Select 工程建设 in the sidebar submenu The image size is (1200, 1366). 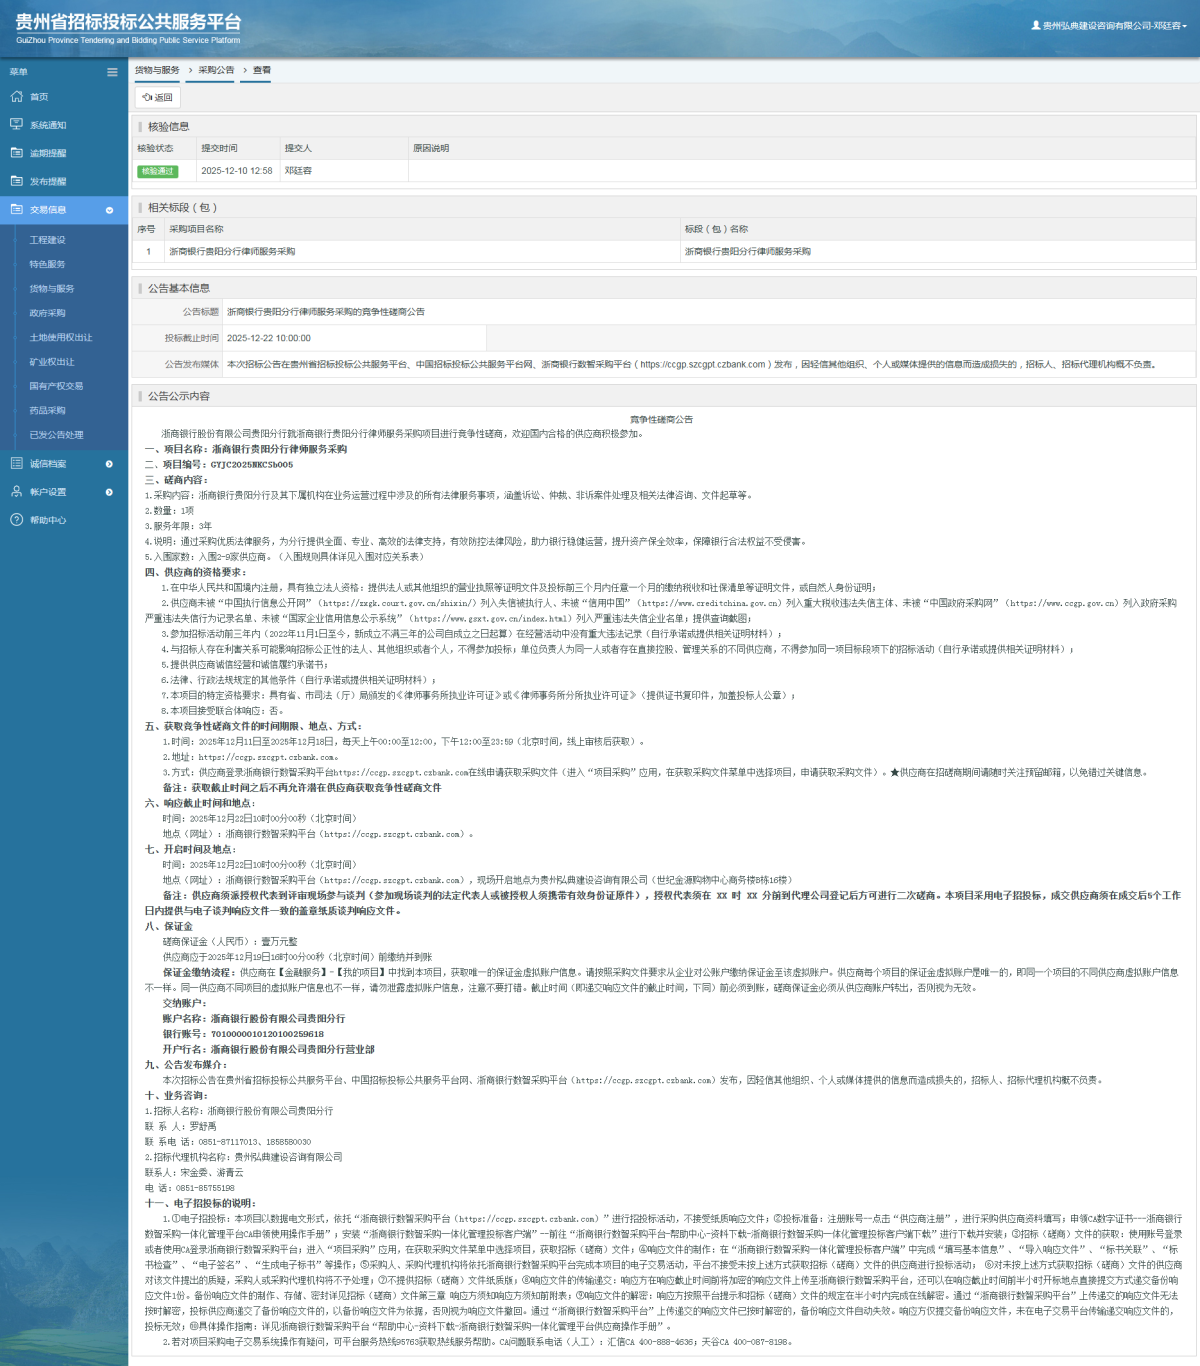(47, 240)
